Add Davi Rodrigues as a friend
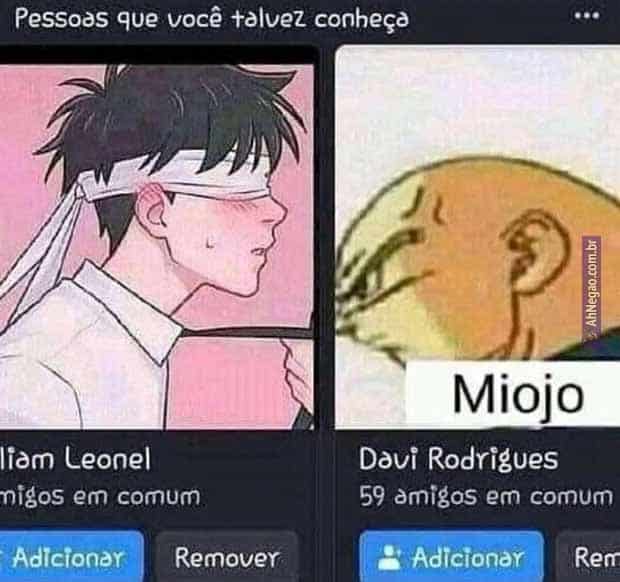This screenshot has height=582, width=620. point(452,556)
